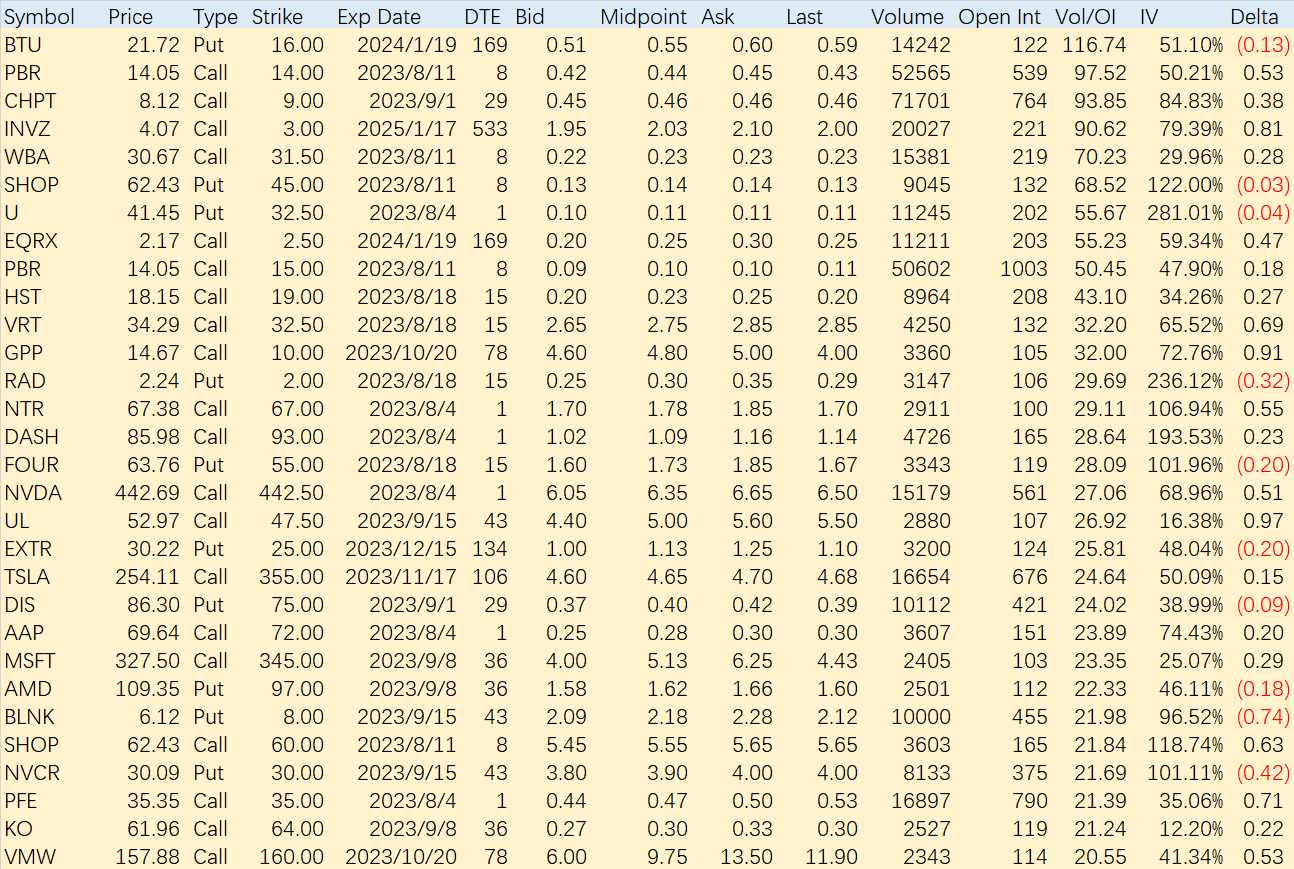Screen dimensions: 1294x869
Task: Select the IV value 12.20% in the KO row
Action: (x=1192, y=829)
